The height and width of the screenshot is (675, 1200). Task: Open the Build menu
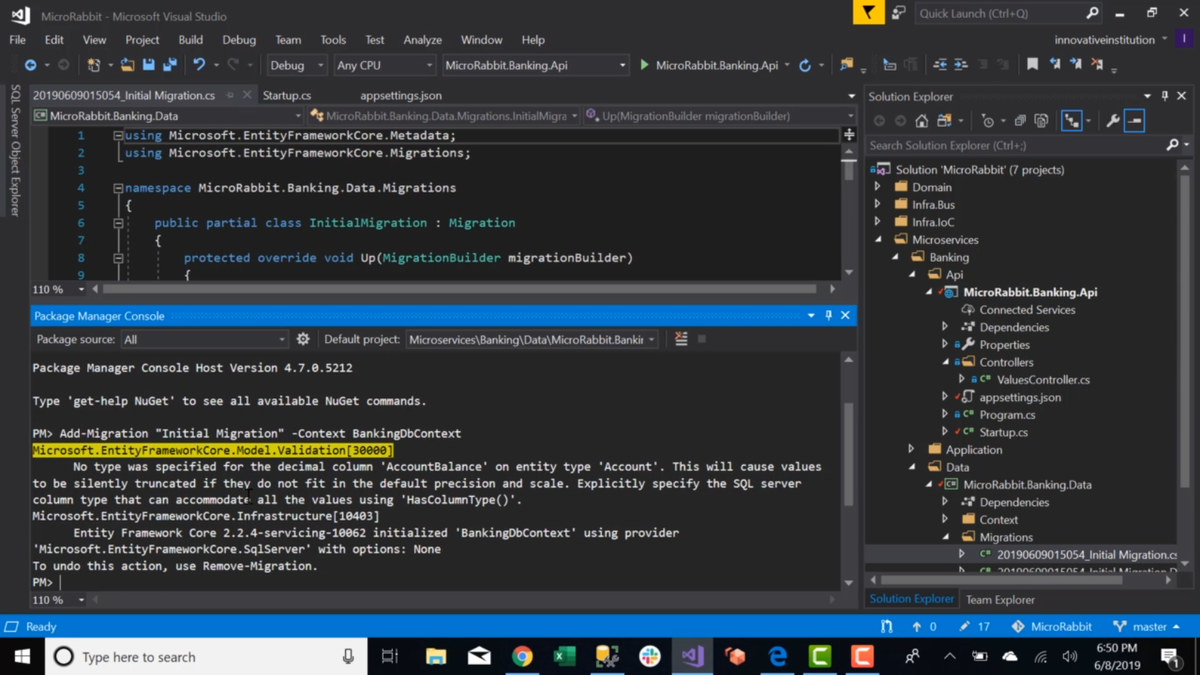(x=190, y=40)
